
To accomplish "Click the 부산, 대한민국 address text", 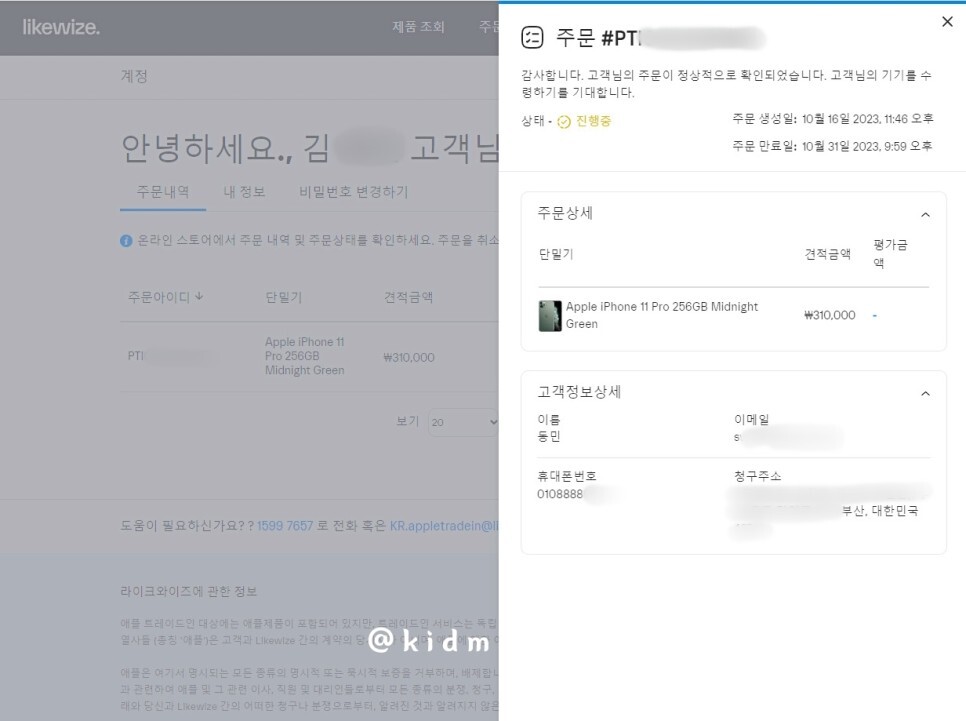I will point(880,511).
